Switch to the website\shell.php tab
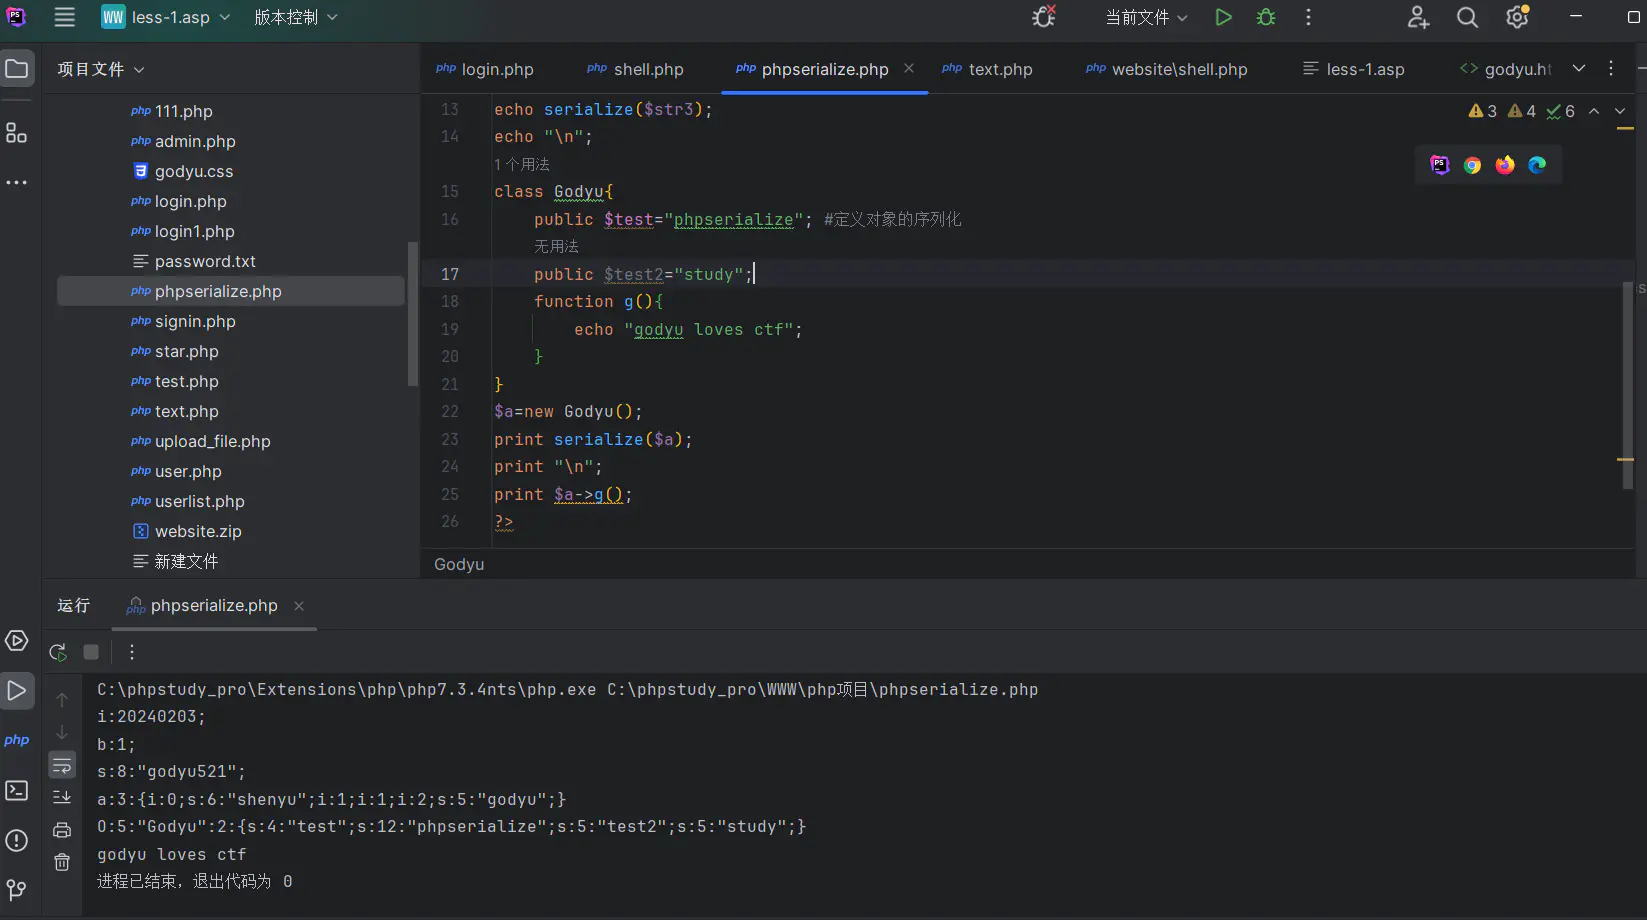The height and width of the screenshot is (920, 1647). click(1167, 69)
